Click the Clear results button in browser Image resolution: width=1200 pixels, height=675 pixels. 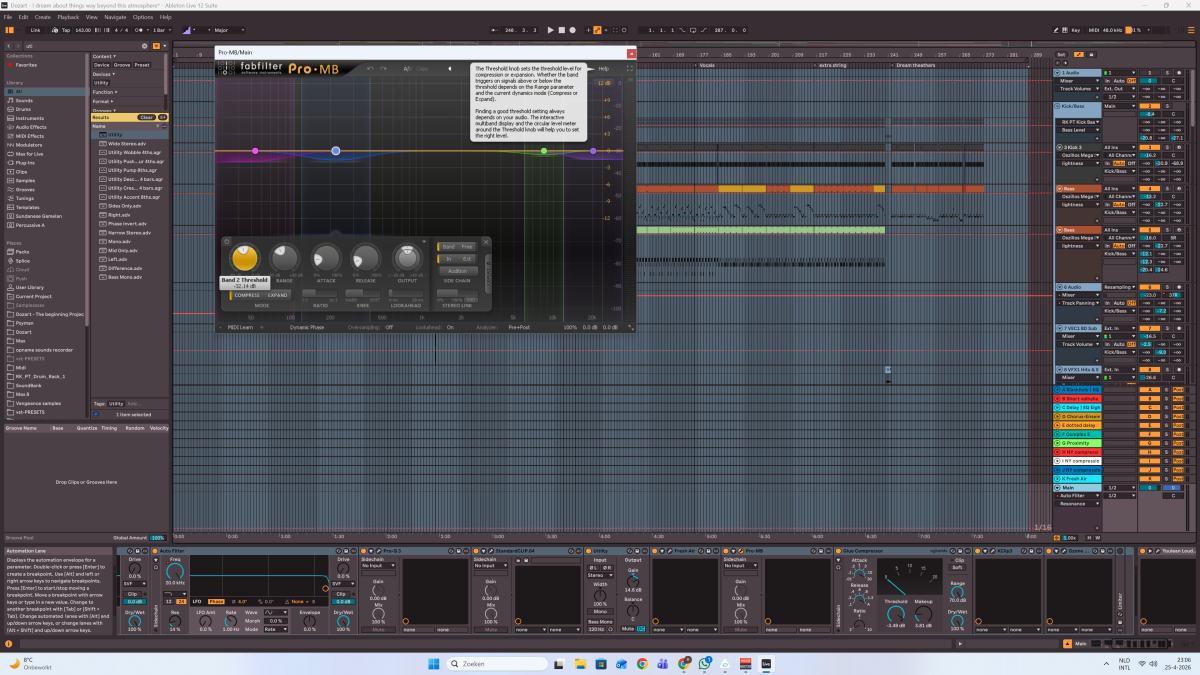[x=146, y=117]
